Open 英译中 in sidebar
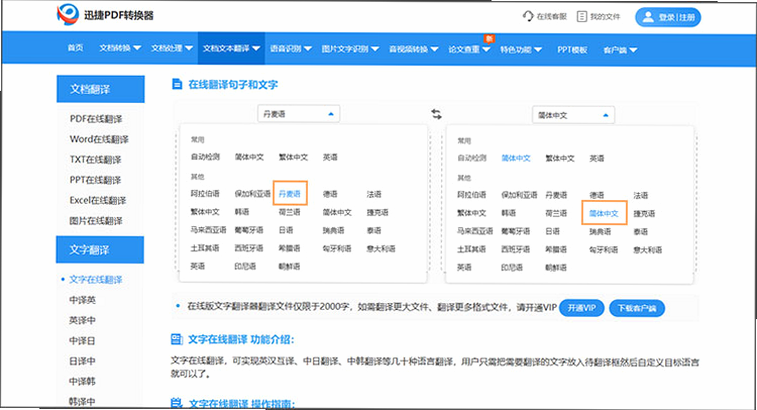The image size is (757, 410). [83, 320]
